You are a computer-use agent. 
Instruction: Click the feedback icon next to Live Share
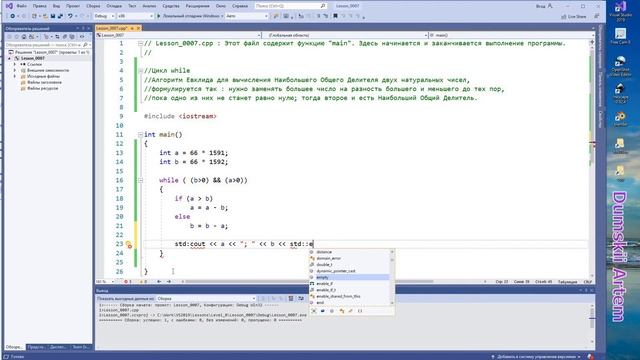click(x=596, y=16)
